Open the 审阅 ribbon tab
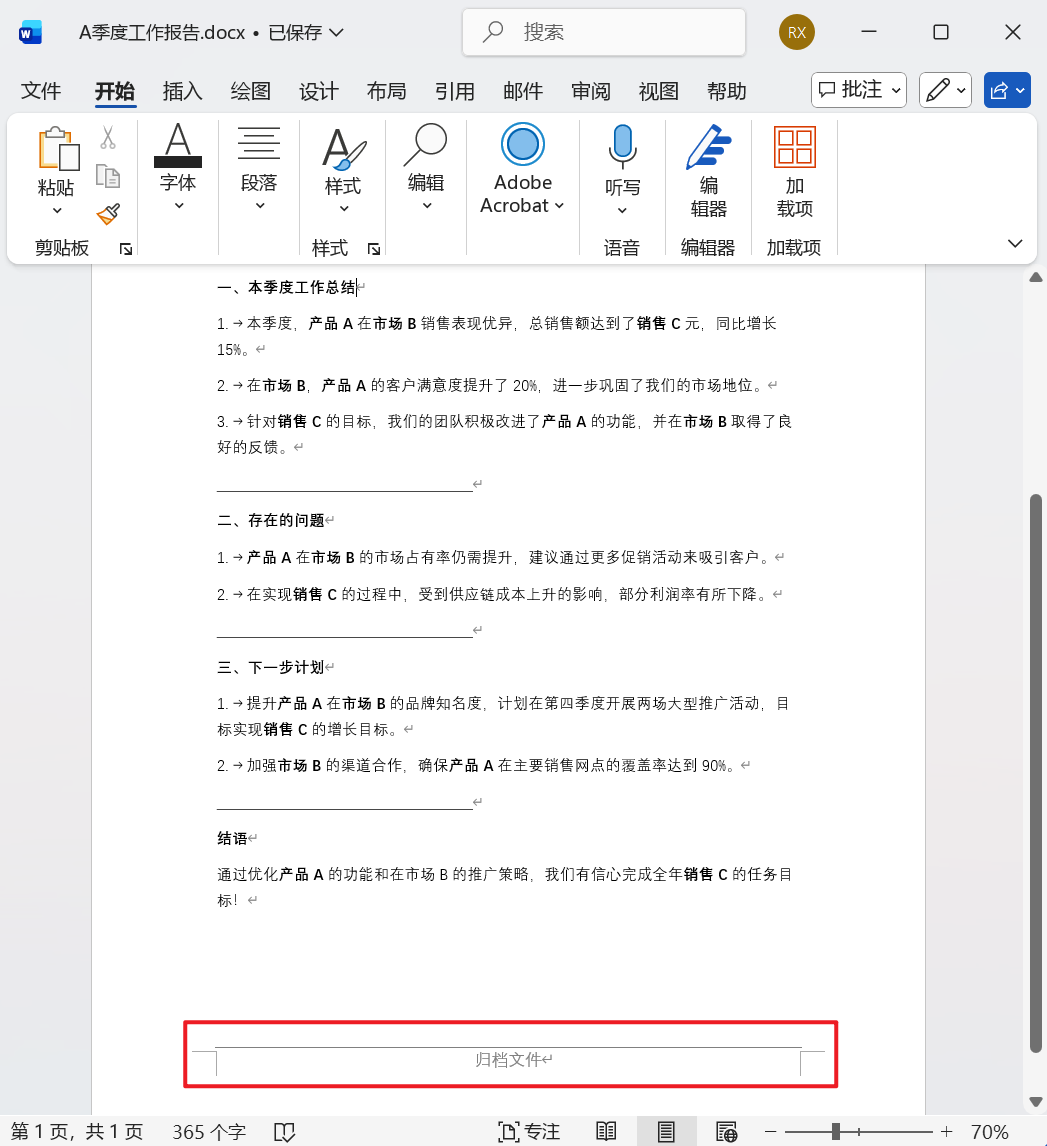1047x1146 pixels. pos(591,91)
